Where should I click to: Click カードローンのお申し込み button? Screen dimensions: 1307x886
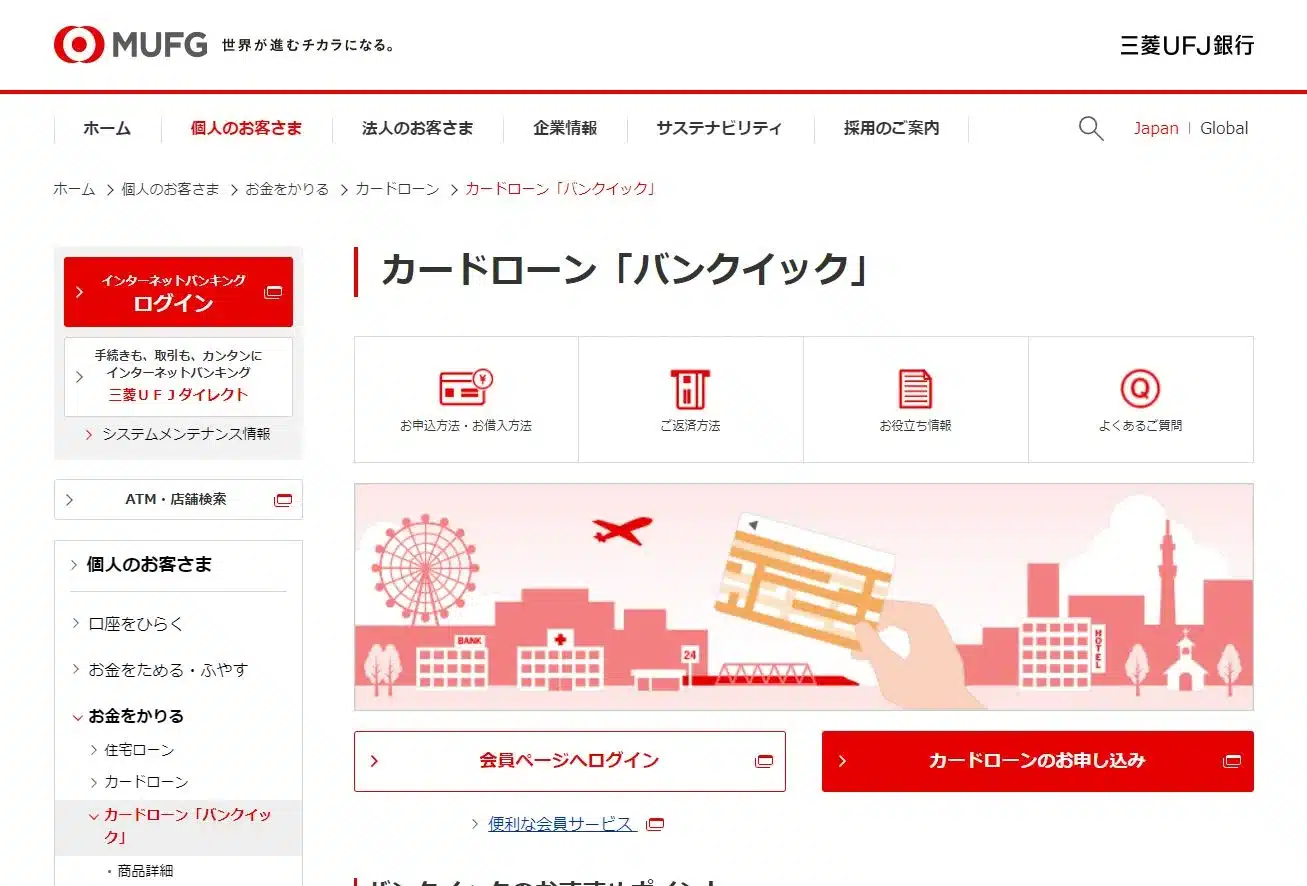(1038, 761)
